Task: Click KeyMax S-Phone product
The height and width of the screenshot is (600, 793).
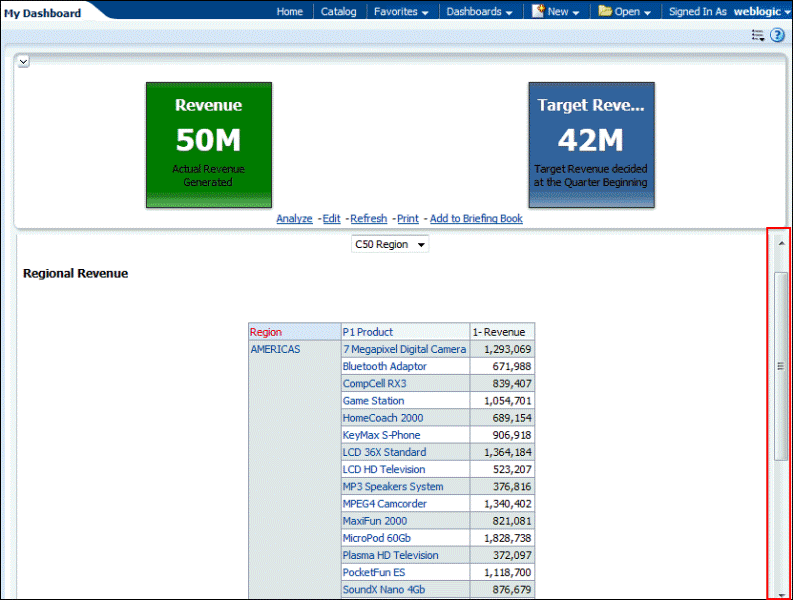Action: click(x=381, y=435)
